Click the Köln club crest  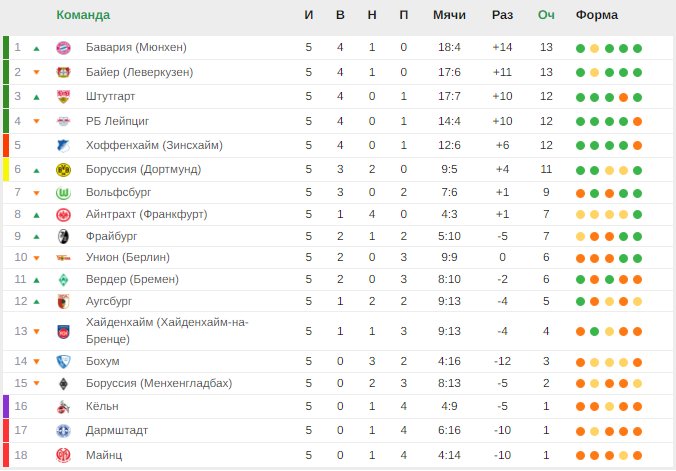point(63,407)
